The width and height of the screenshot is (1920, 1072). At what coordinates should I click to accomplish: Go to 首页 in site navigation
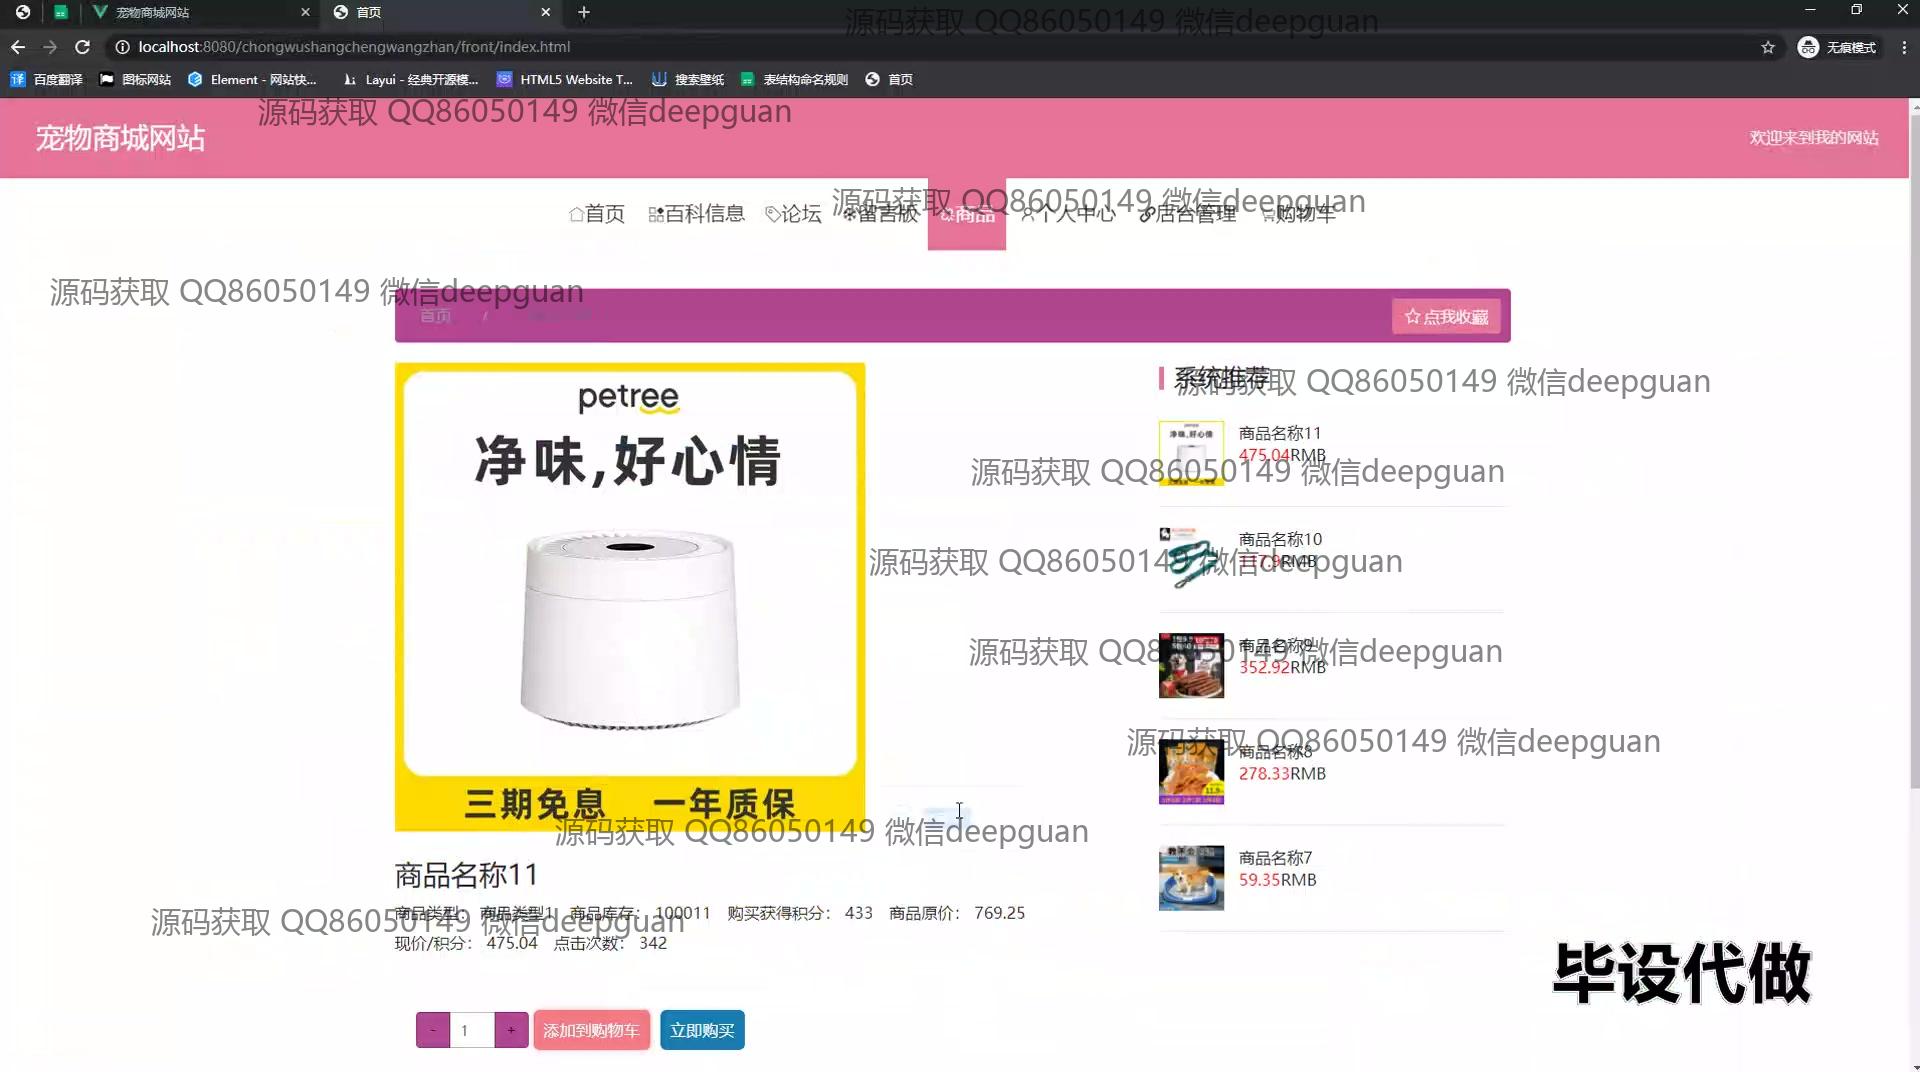point(597,214)
